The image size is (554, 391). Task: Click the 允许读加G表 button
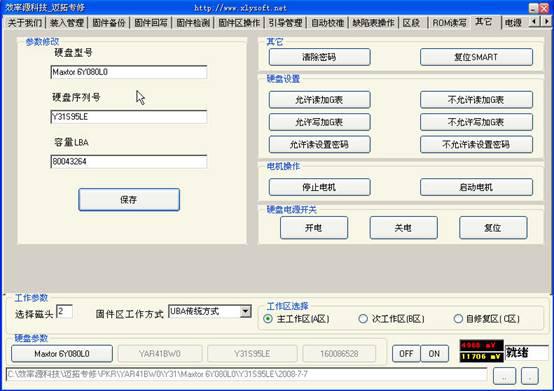tap(319, 100)
